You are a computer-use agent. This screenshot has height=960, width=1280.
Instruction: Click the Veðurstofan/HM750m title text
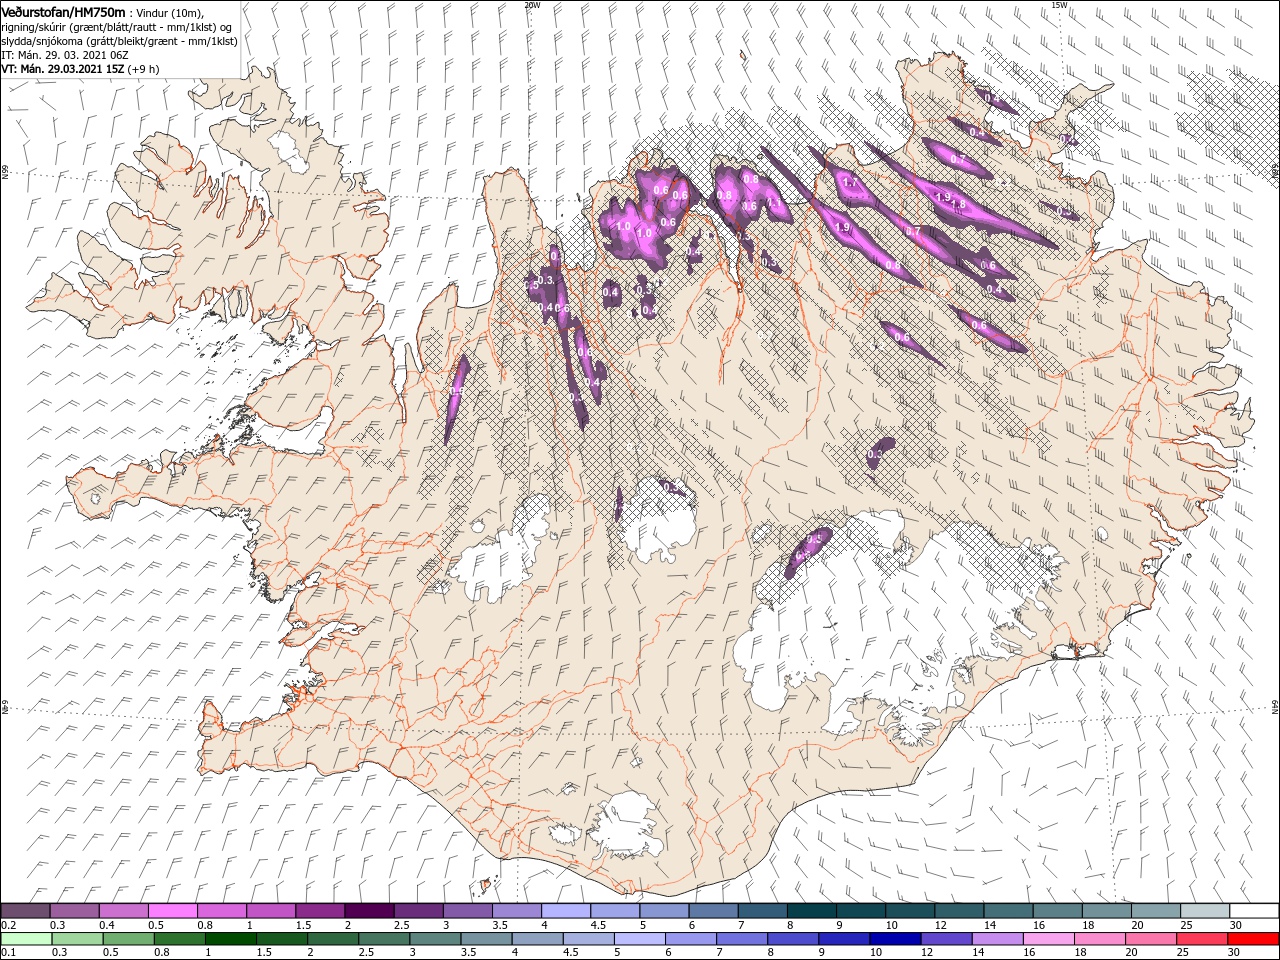(64, 11)
